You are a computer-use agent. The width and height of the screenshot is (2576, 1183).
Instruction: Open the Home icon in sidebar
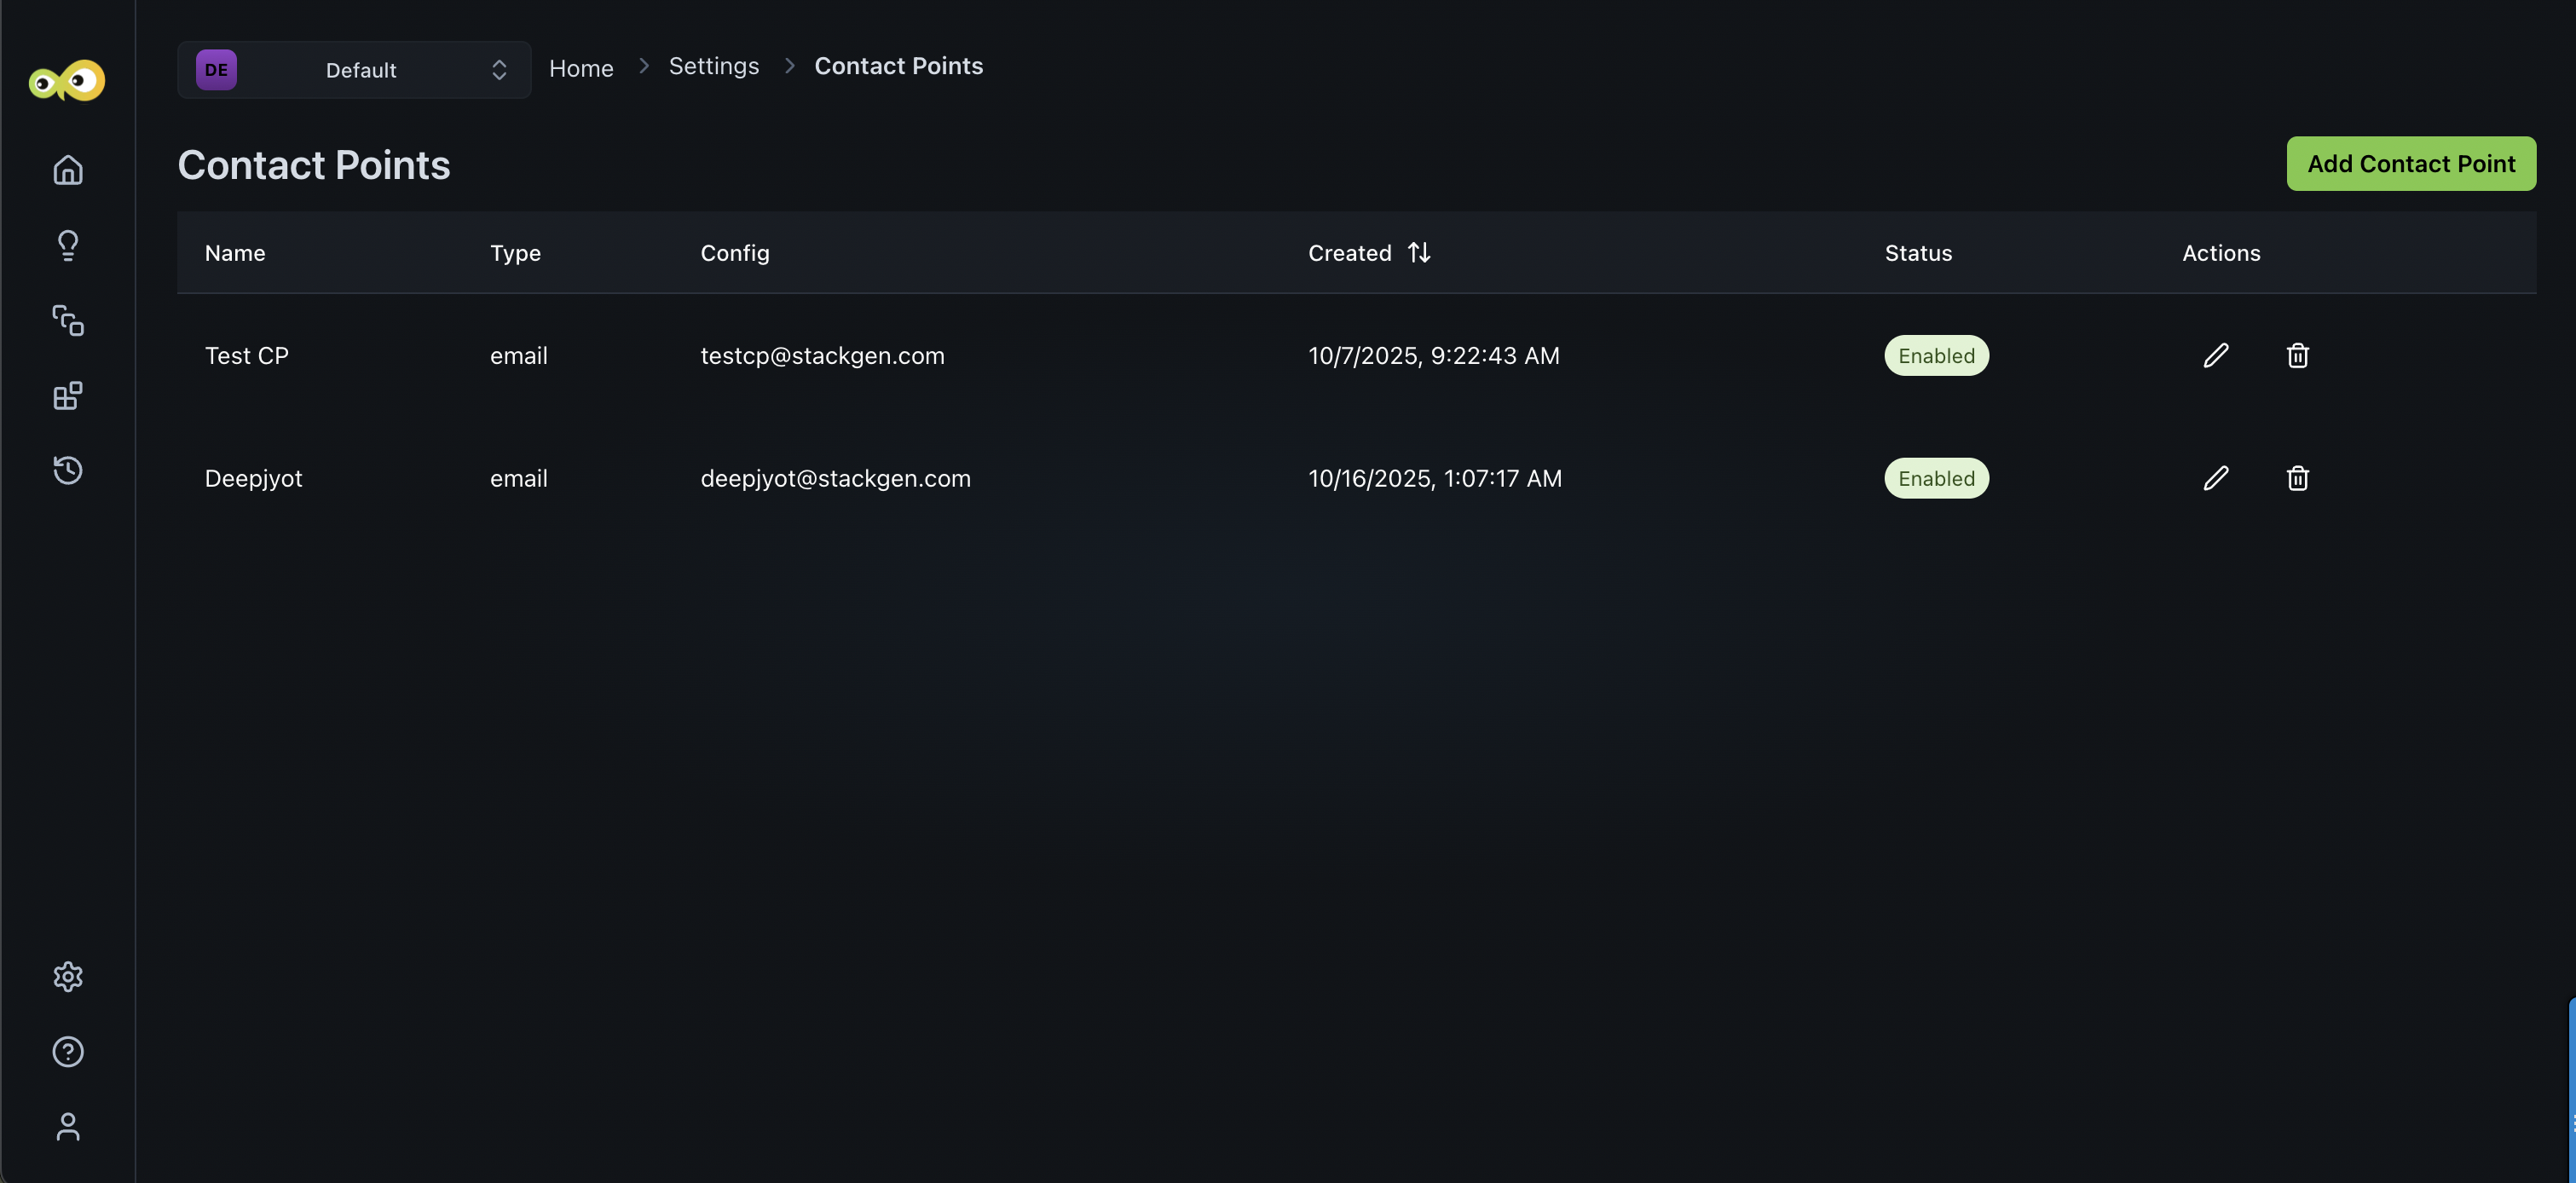point(68,170)
